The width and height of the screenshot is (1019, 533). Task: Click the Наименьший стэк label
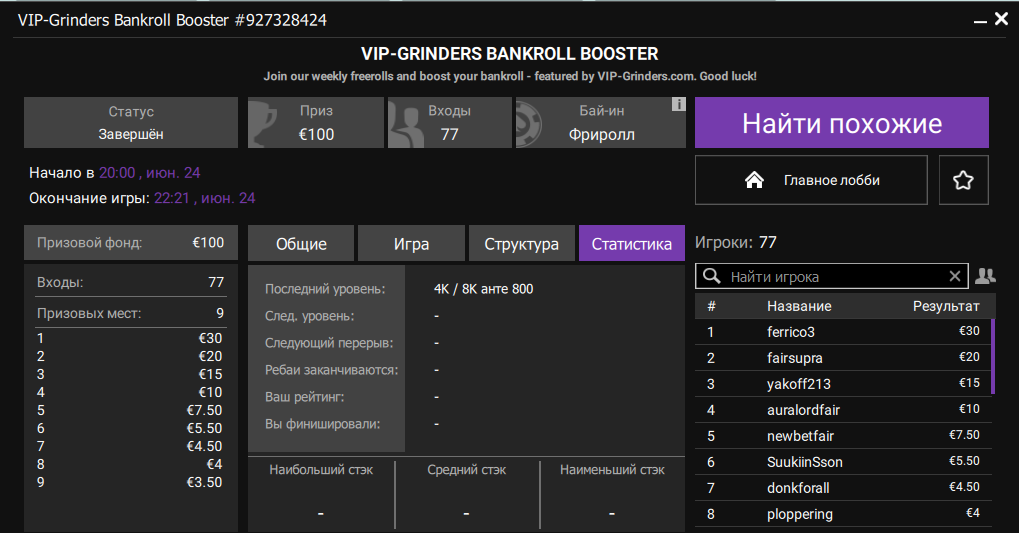pyautogui.click(x=612, y=469)
